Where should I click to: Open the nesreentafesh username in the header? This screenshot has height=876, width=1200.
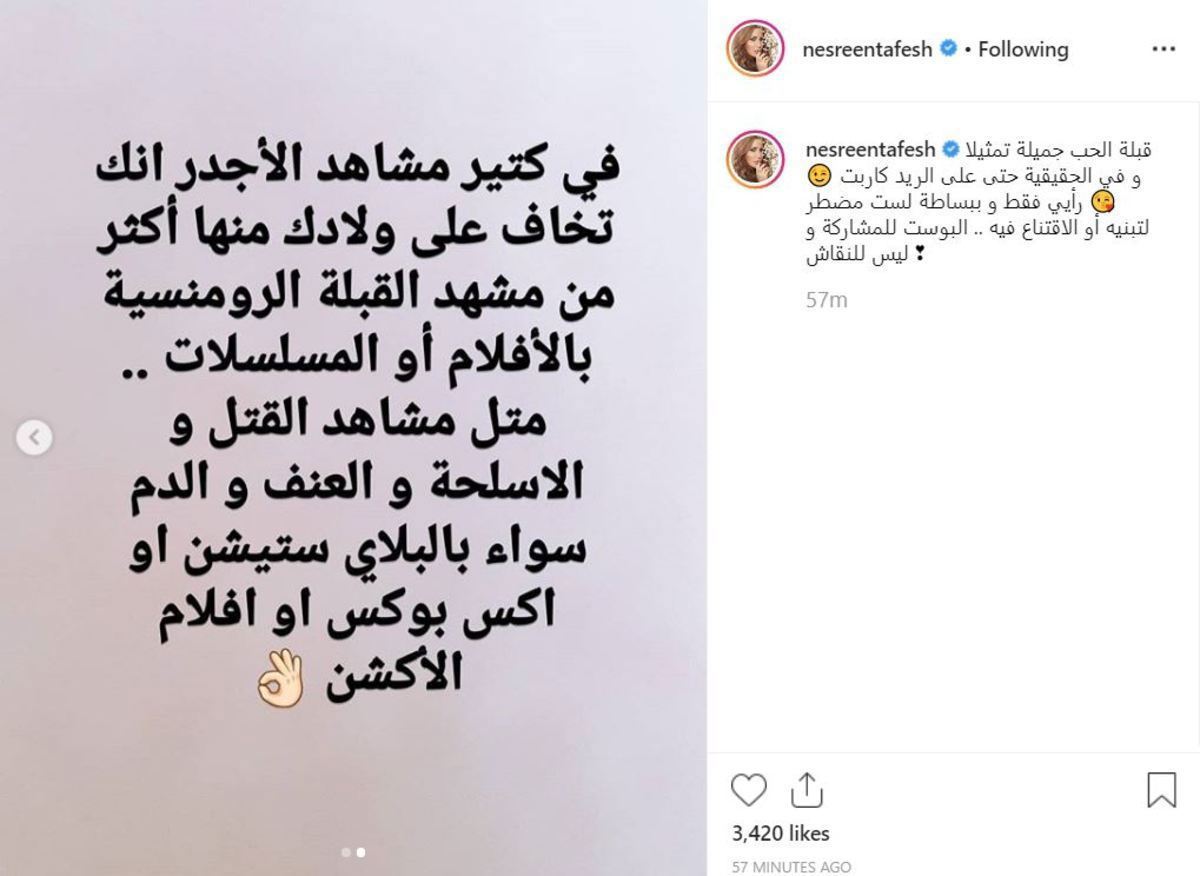(x=866, y=49)
